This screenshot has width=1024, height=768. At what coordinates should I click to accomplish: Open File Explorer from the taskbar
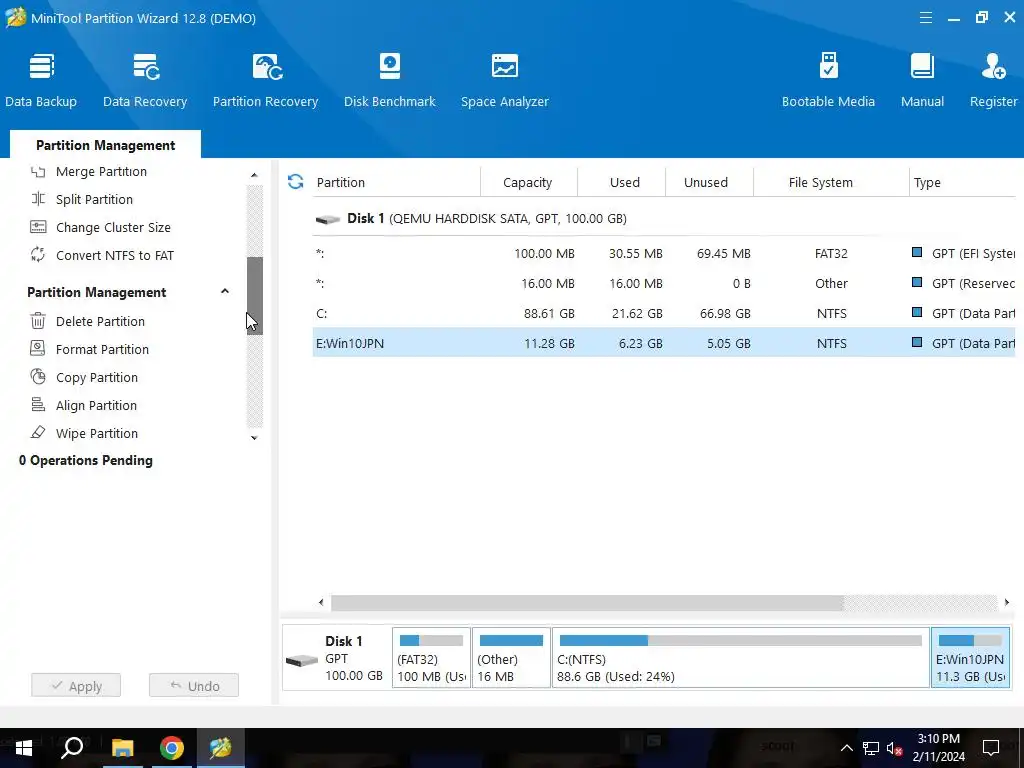tap(122, 748)
